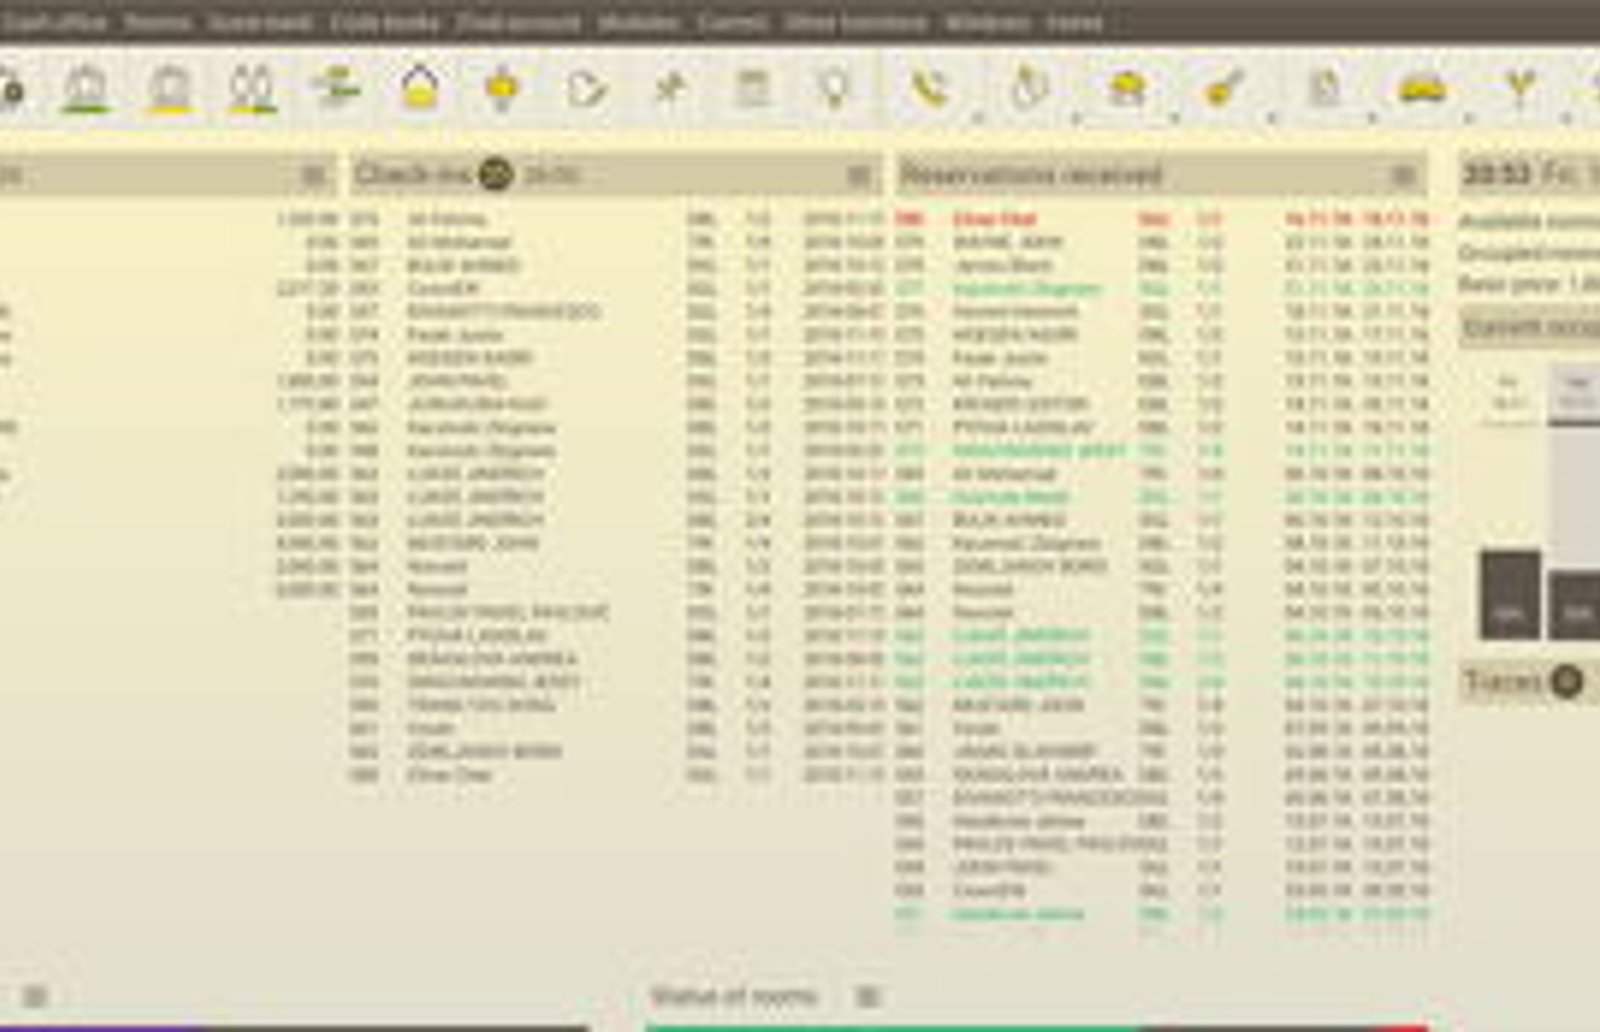1600x1032 pixels.
Task: Click the clock showing 20:53
Action: click(x=1496, y=174)
